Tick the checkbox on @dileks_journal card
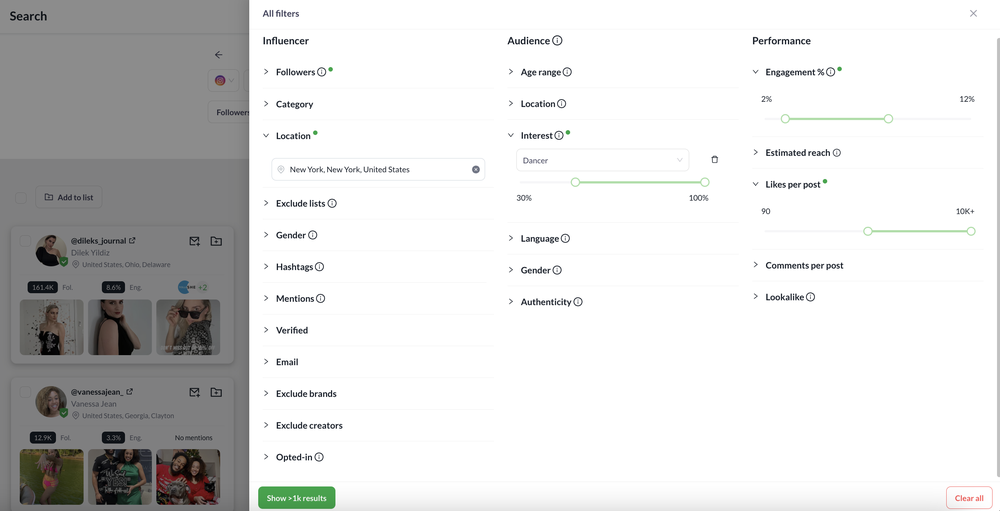The image size is (1000, 511). tap(25, 241)
